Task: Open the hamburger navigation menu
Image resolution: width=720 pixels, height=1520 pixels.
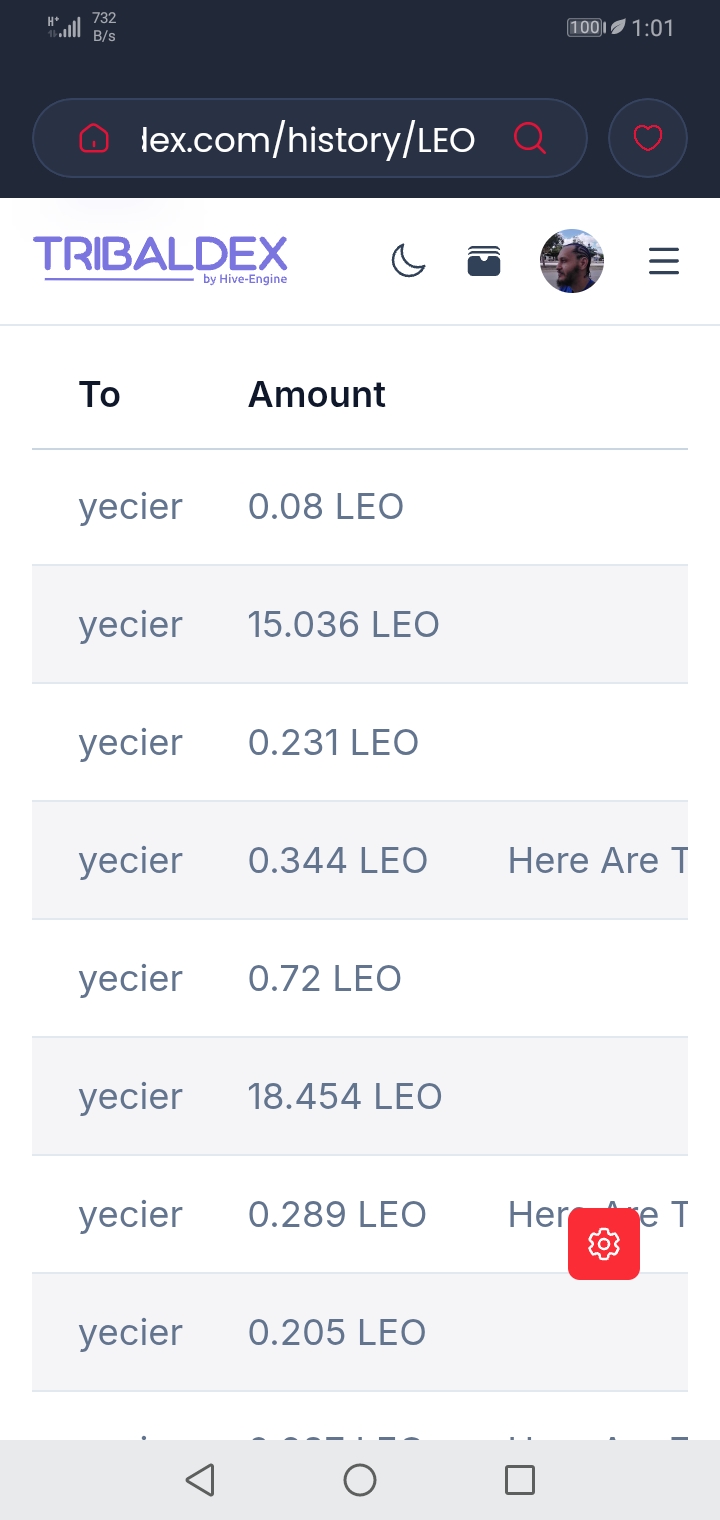Action: [664, 262]
